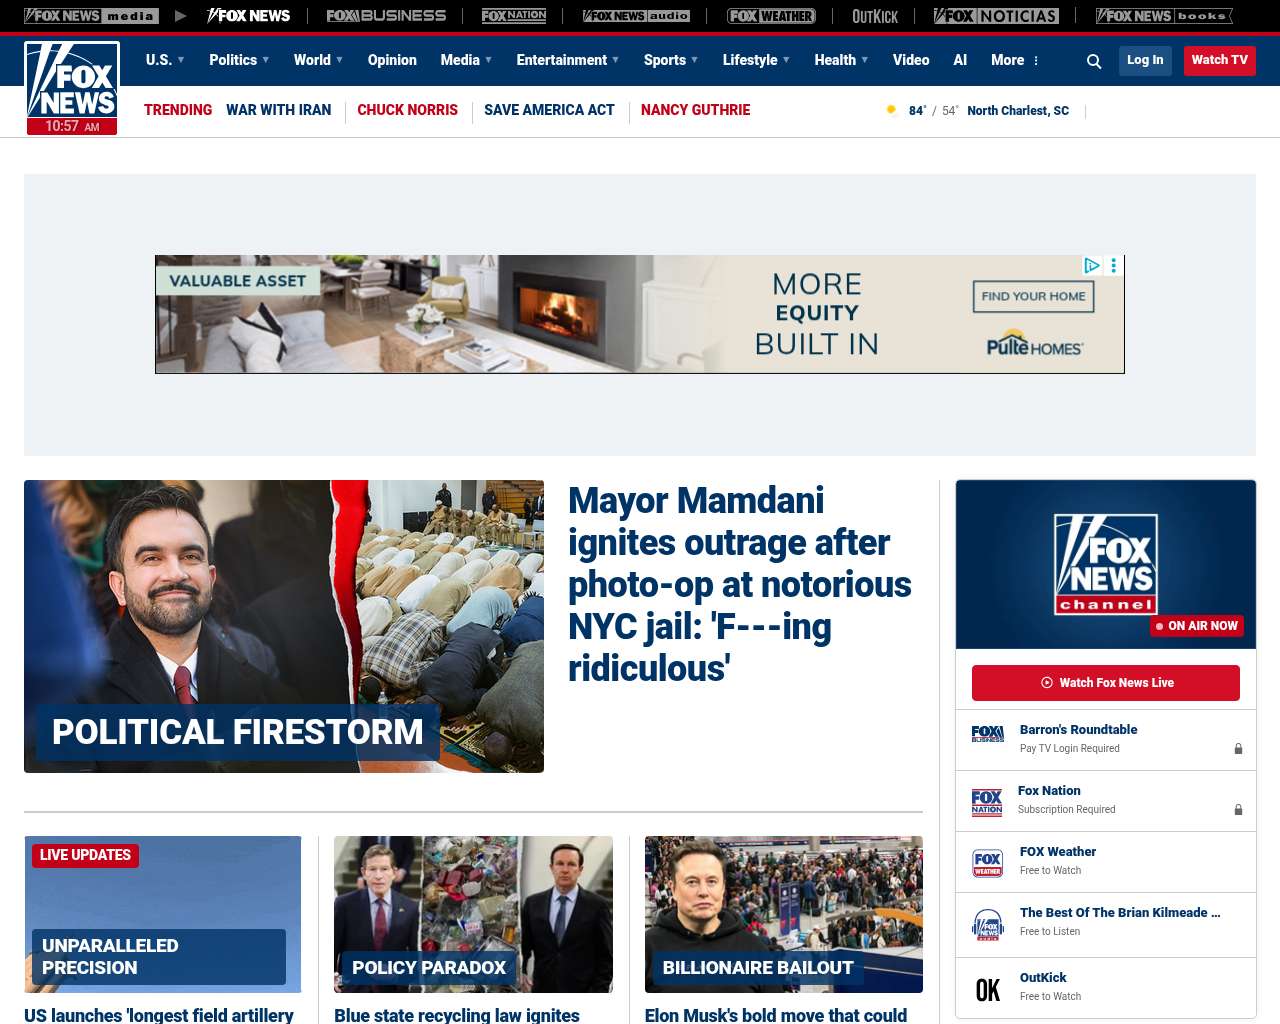The width and height of the screenshot is (1280, 1024).
Task: Open trending topic Chuck Norris
Action: click(x=407, y=110)
